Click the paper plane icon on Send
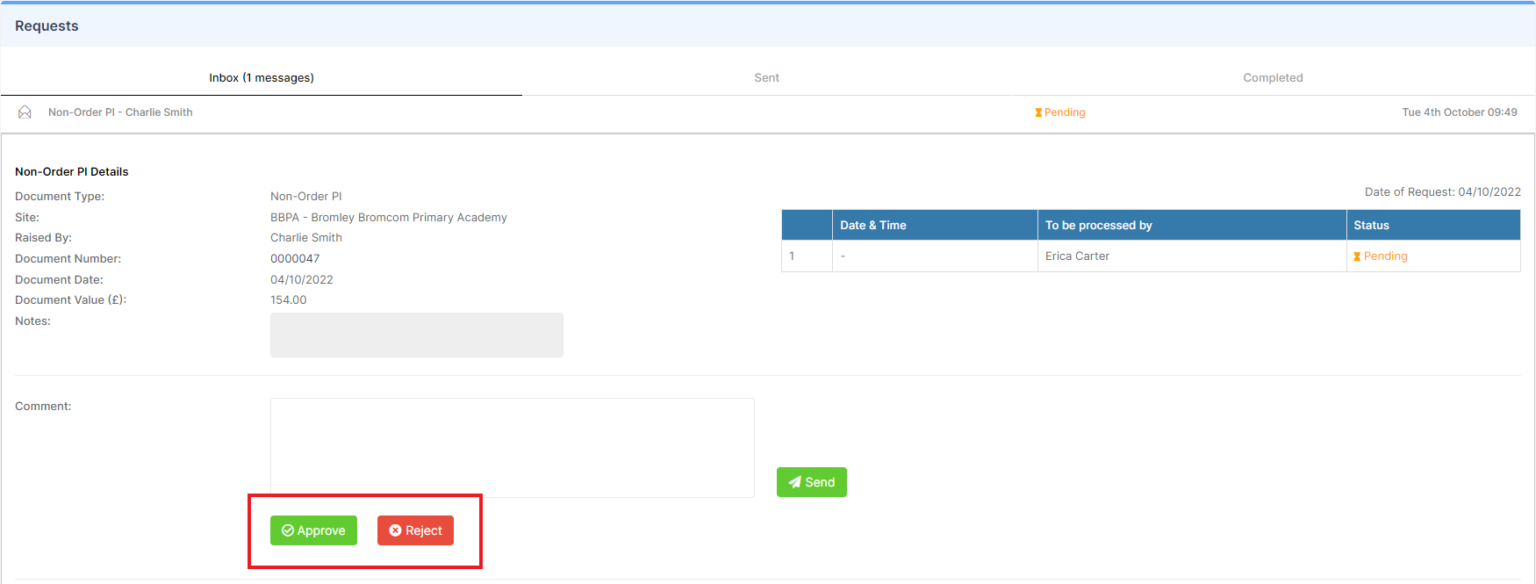The height and width of the screenshot is (584, 1536). tap(795, 482)
